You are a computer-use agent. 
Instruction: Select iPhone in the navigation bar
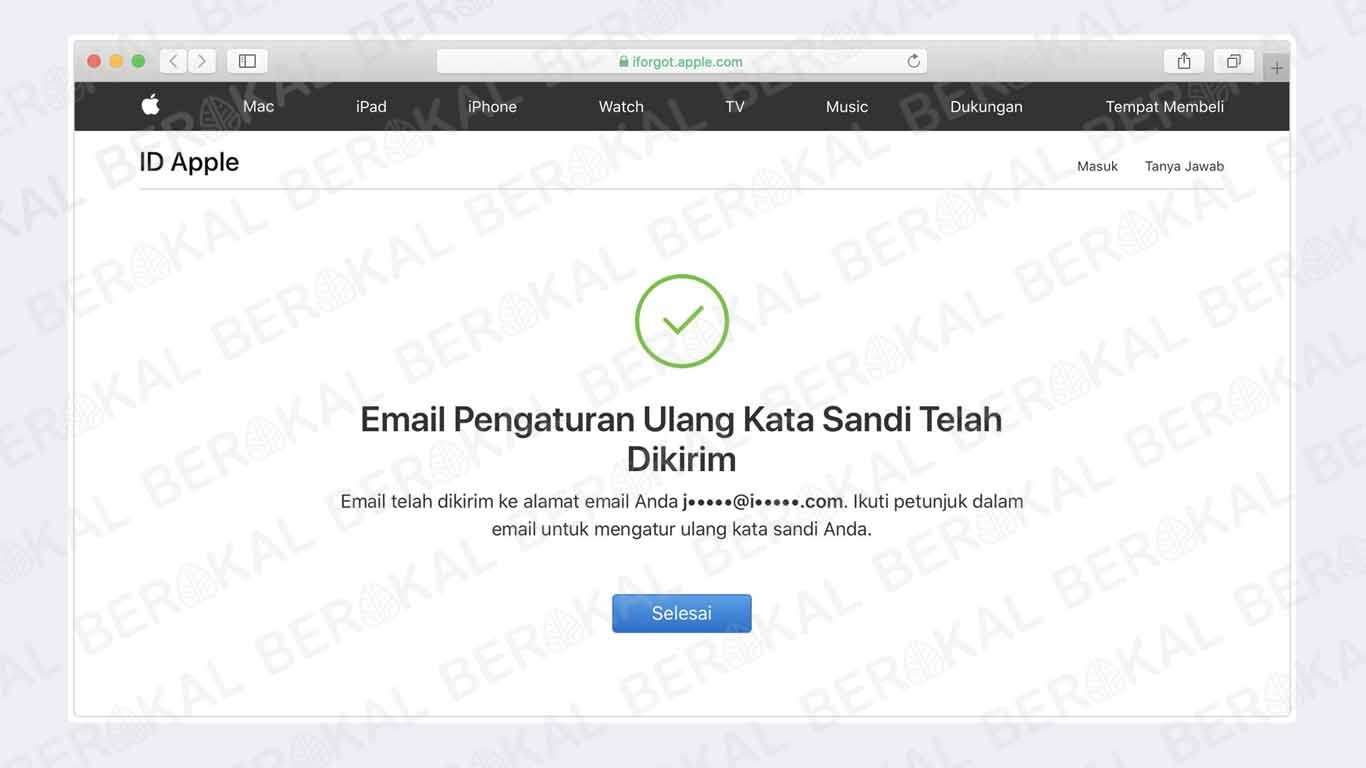click(492, 106)
